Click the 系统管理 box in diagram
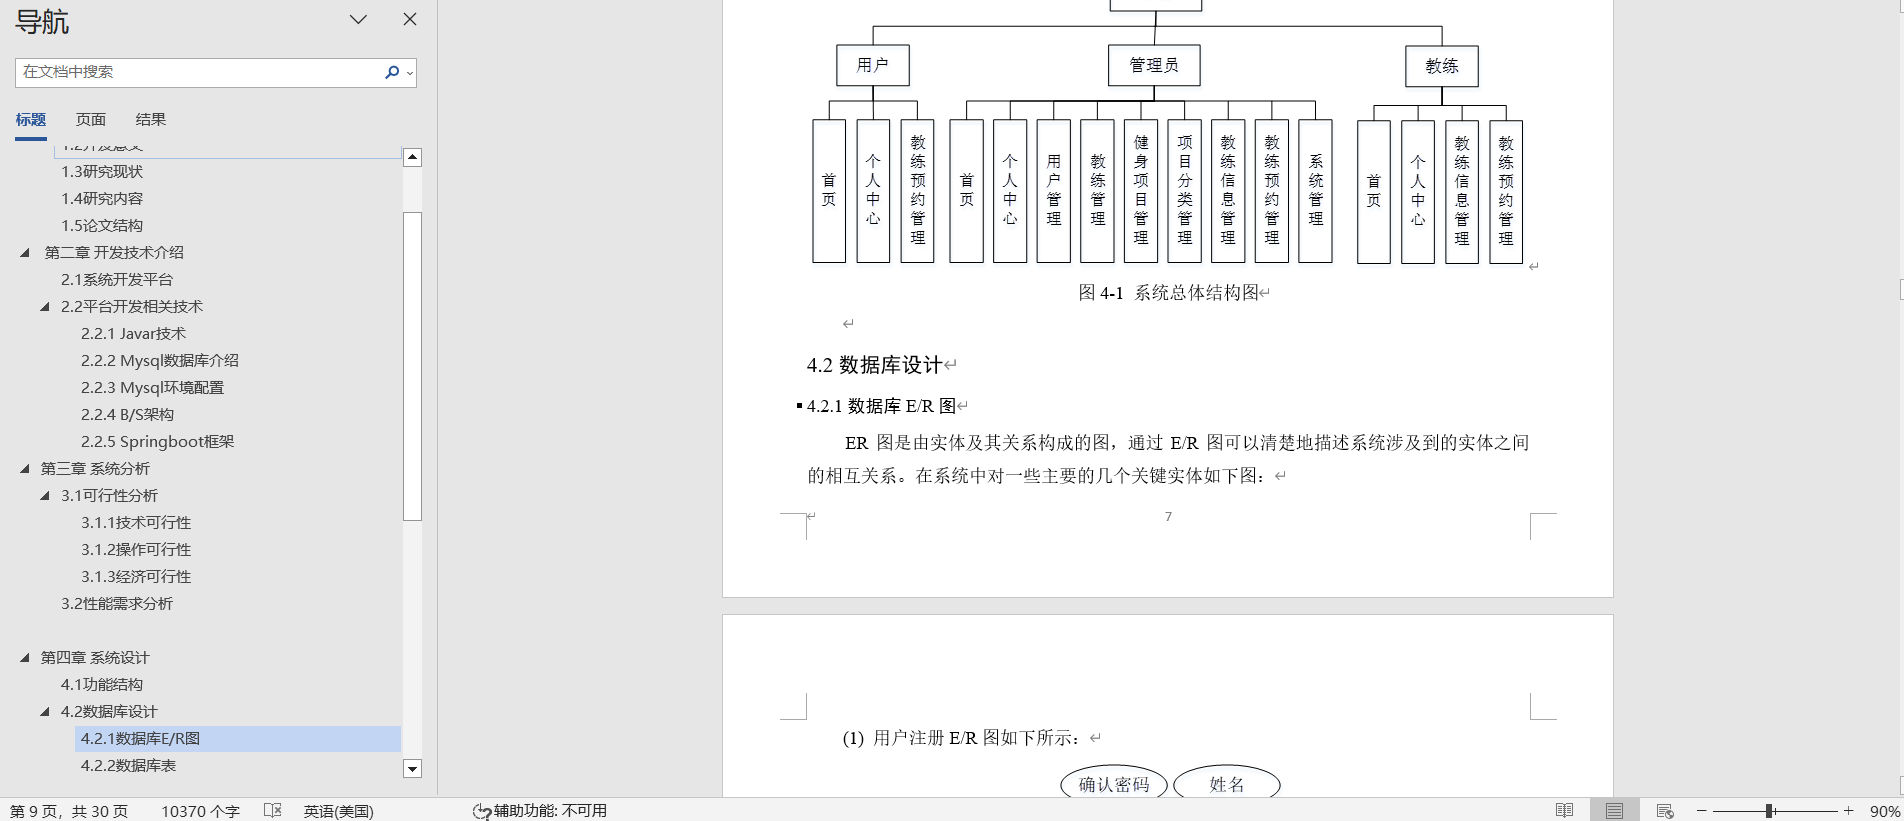The image size is (1904, 821). [1315, 191]
